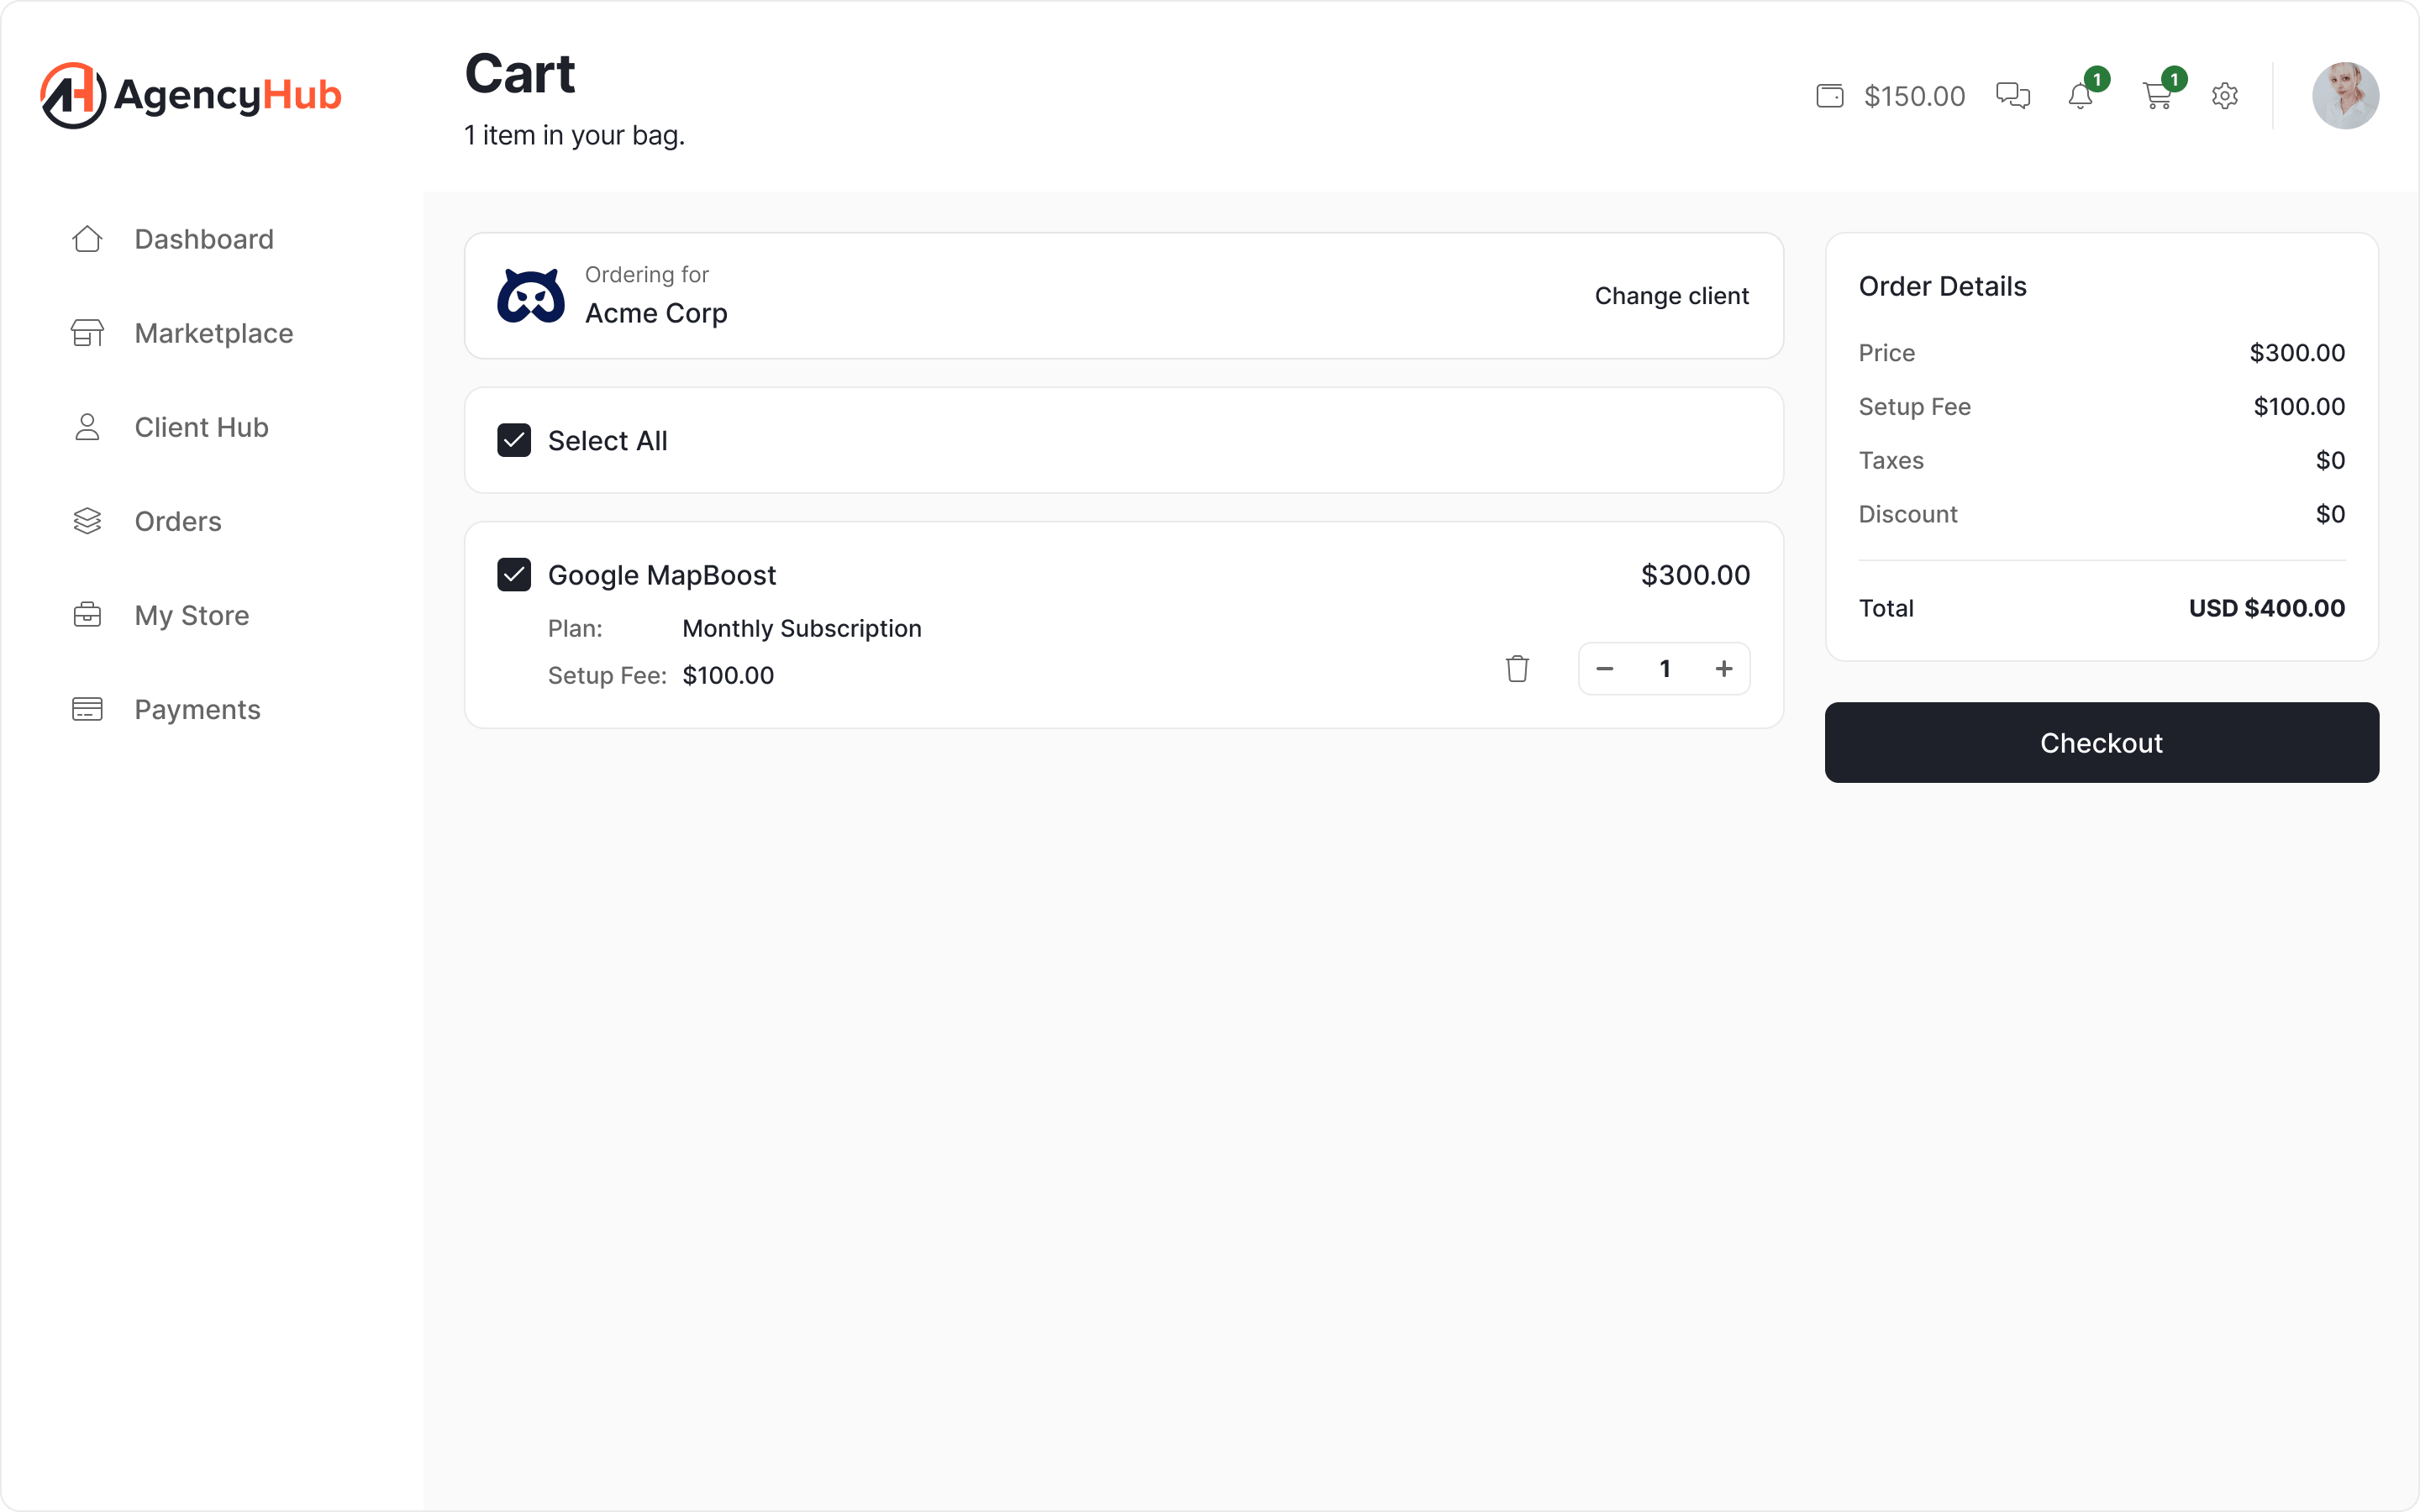Open the Orders page
The image size is (2420, 1512).
click(x=178, y=521)
